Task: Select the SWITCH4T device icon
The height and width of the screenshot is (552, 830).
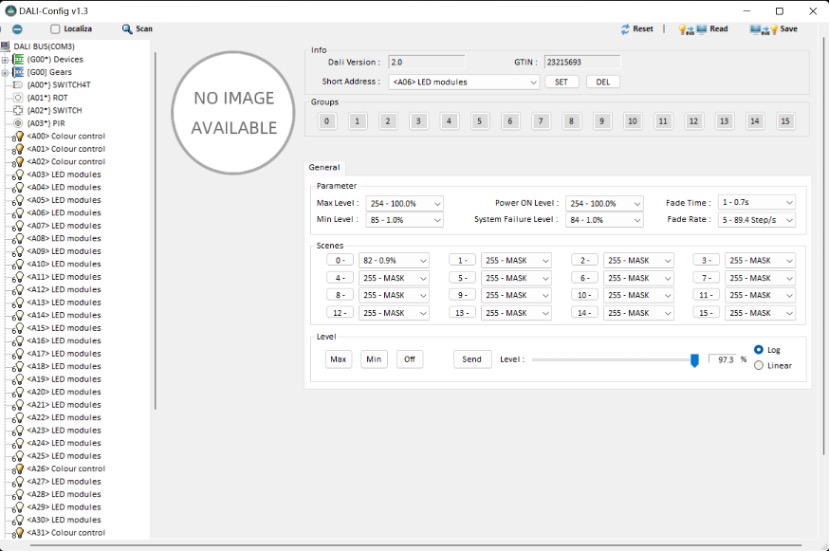Action: [x=18, y=85]
